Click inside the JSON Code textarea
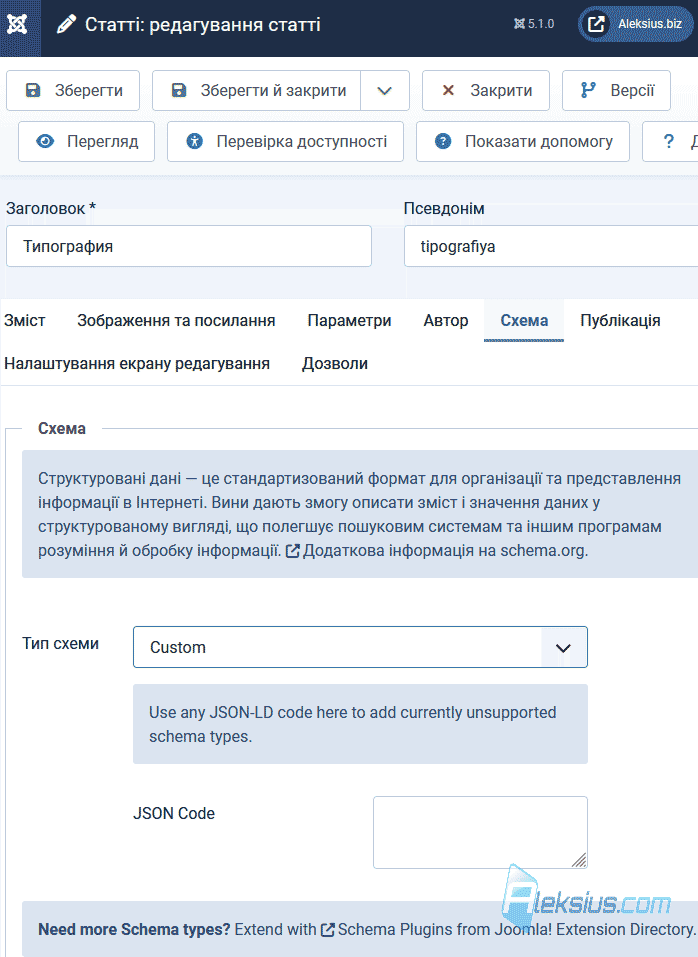Image resolution: width=698 pixels, height=957 pixels. click(x=480, y=832)
